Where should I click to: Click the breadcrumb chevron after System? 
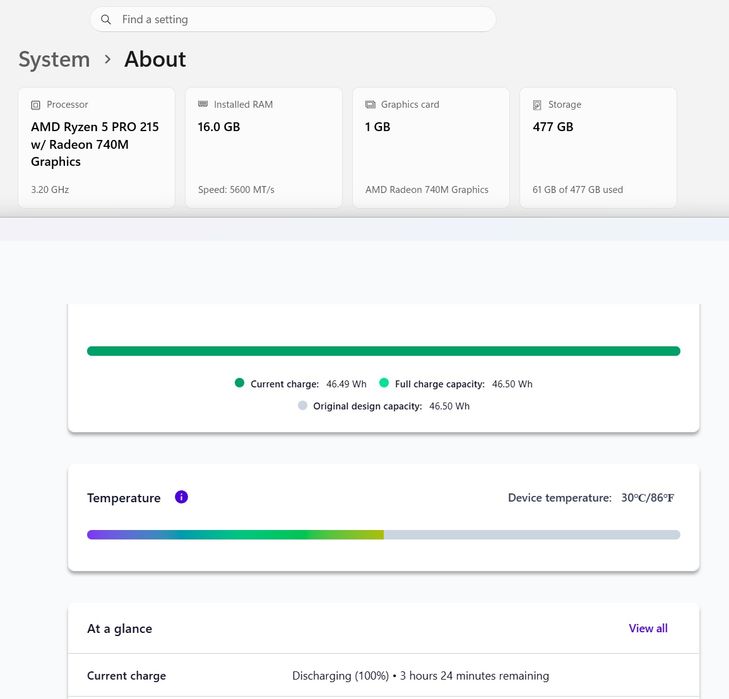pyautogui.click(x=108, y=60)
